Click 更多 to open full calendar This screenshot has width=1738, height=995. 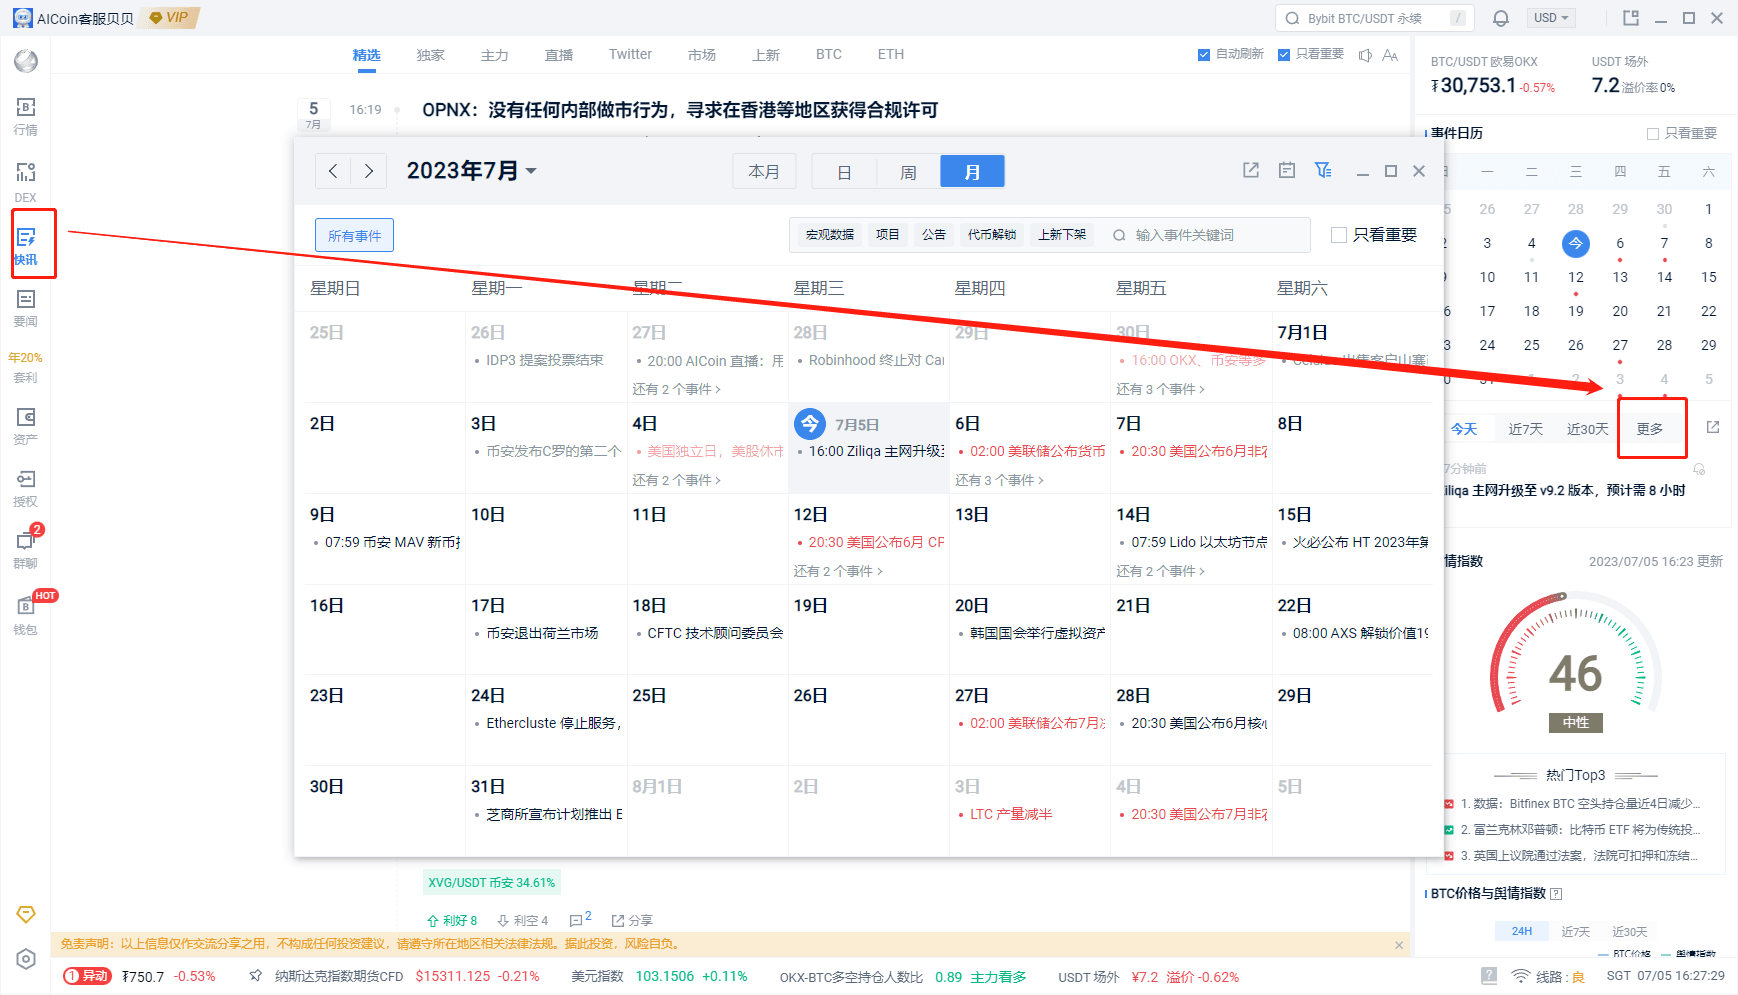[1650, 429]
